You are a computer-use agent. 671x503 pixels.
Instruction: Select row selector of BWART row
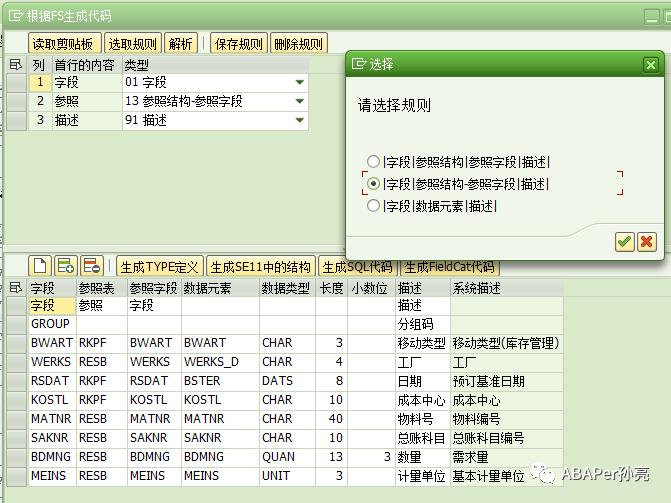(x=17, y=343)
